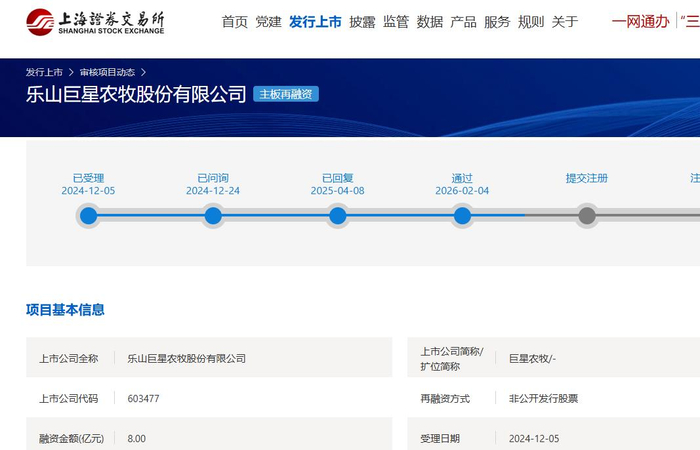The image size is (700, 450).
Task: Click the 受理日期 value 2024-12-05
Action: coord(534,439)
